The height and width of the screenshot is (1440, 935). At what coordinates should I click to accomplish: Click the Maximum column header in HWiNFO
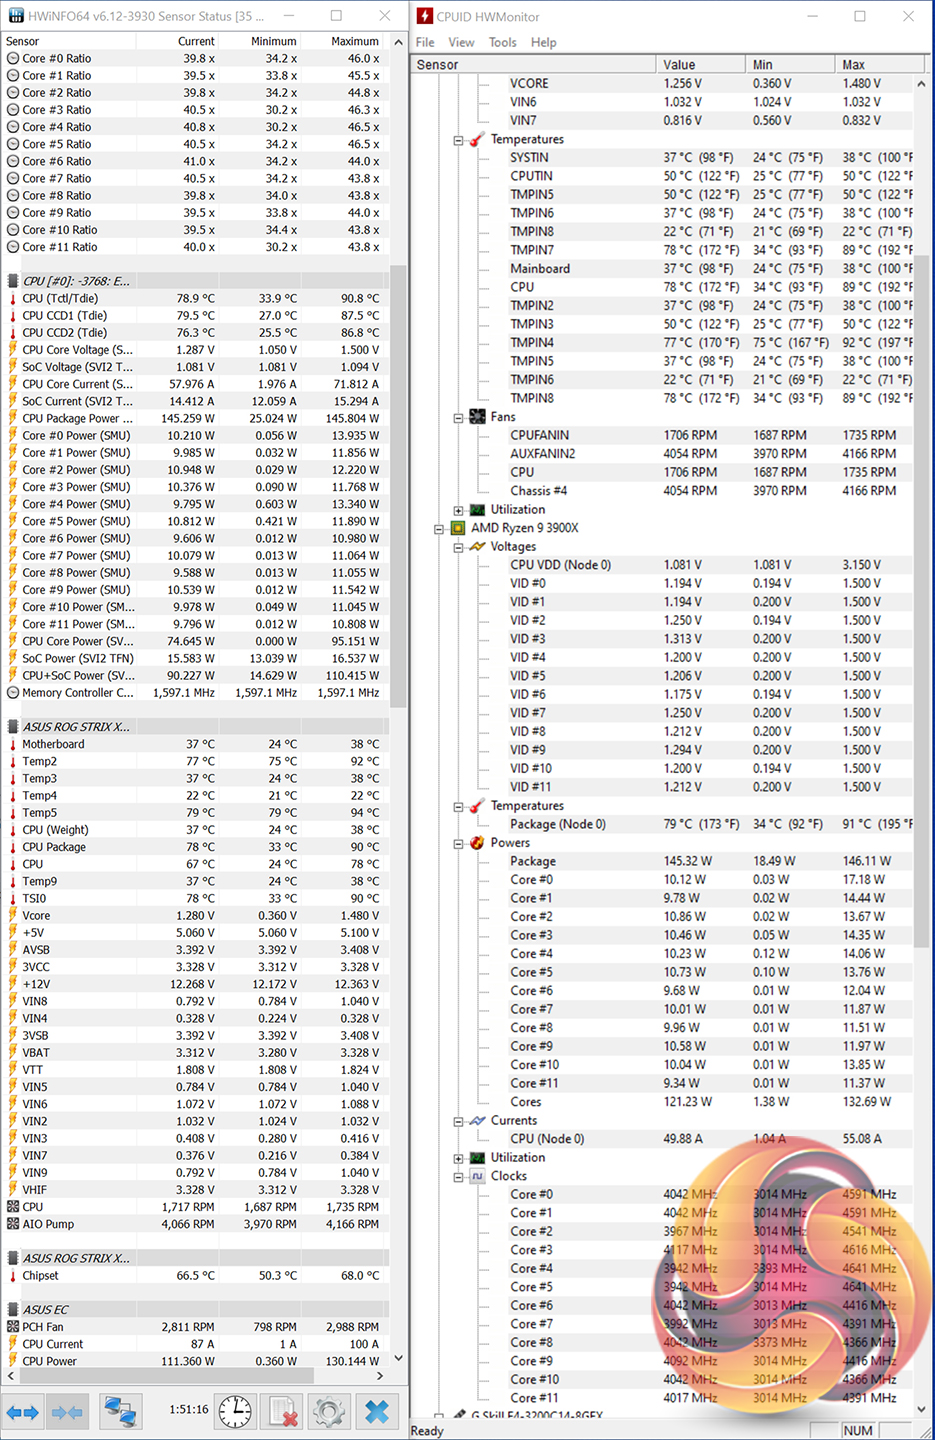(343, 41)
